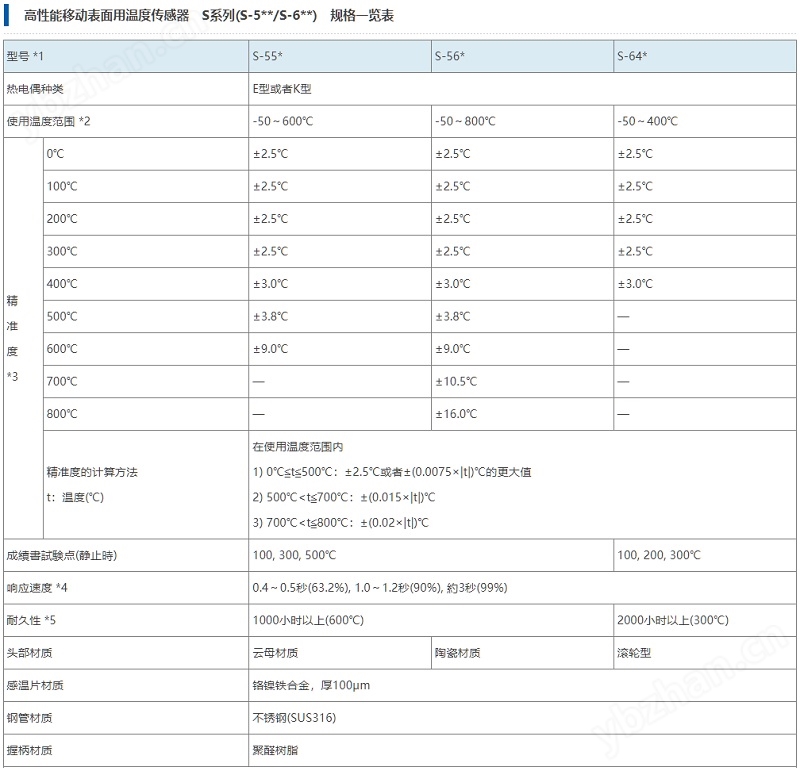Select the 头部材质 label

click(29, 653)
